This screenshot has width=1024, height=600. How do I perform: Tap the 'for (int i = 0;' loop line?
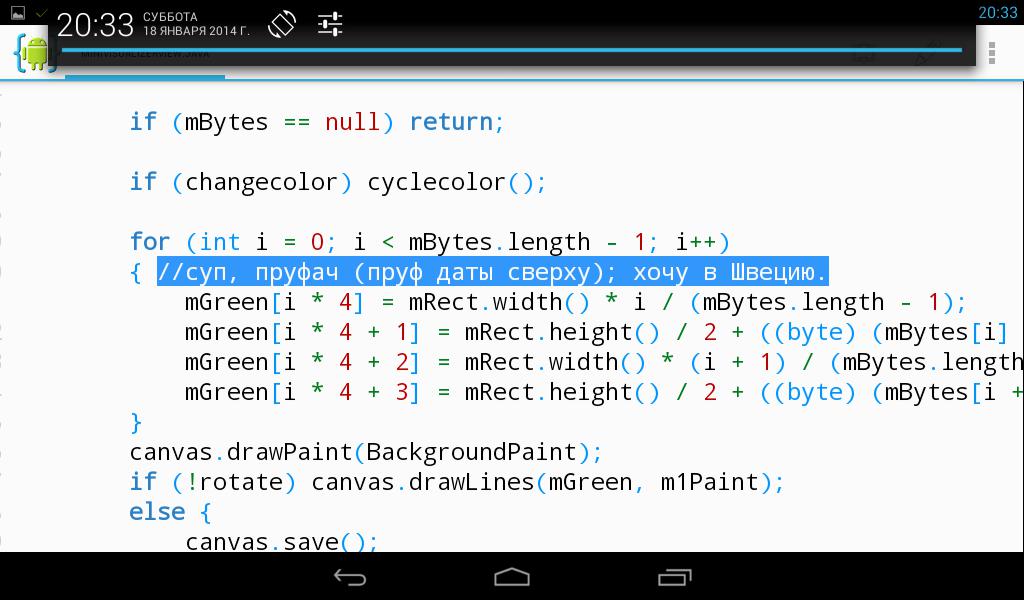tap(430, 242)
